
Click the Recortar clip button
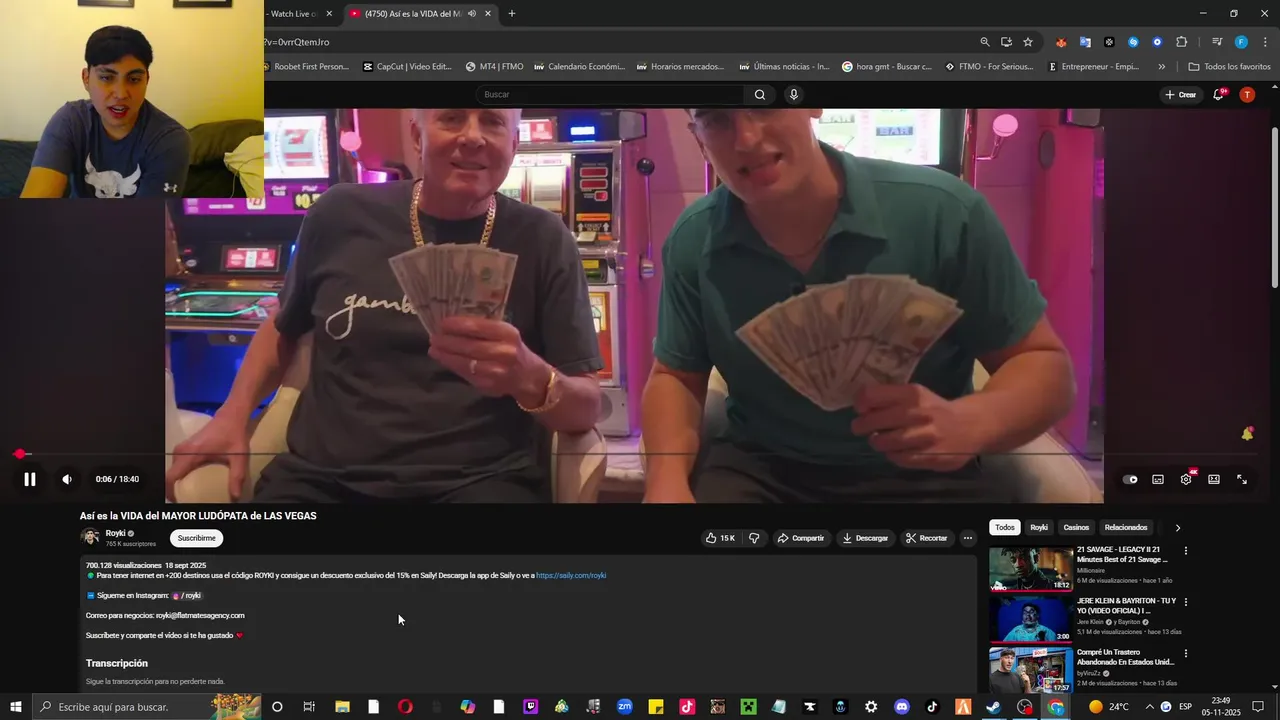pyautogui.click(x=926, y=538)
